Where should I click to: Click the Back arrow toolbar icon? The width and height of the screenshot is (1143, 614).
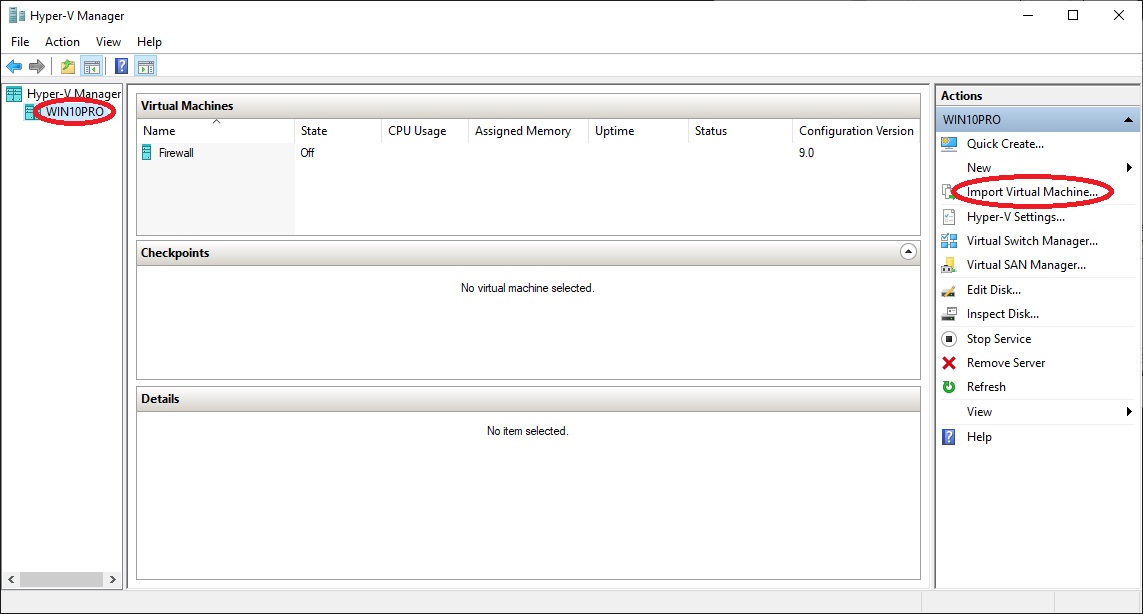[14, 67]
